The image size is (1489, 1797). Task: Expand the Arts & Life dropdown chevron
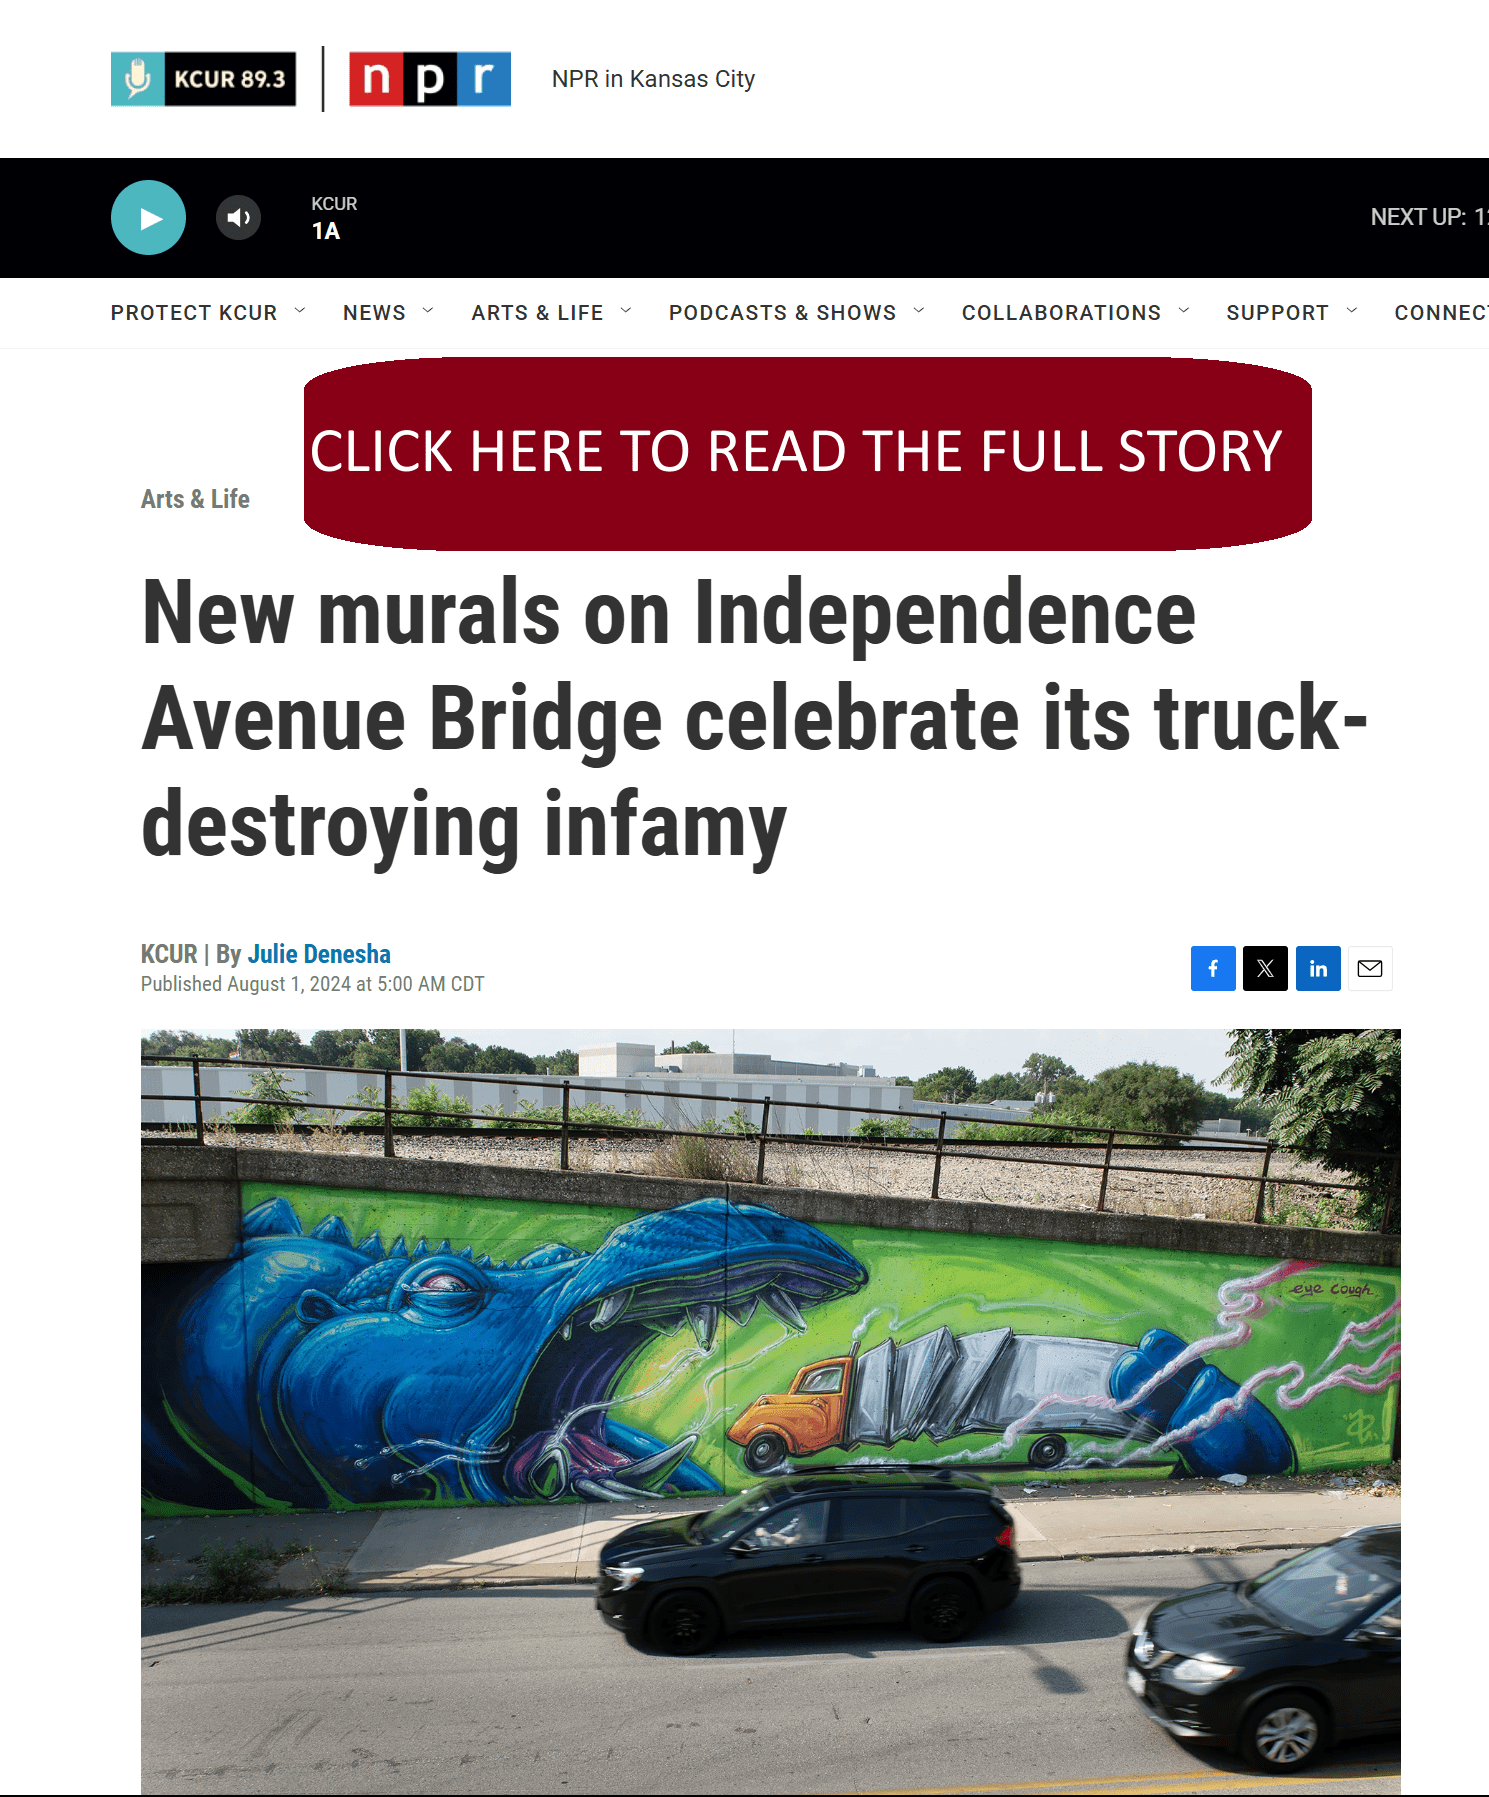pyautogui.click(x=626, y=311)
